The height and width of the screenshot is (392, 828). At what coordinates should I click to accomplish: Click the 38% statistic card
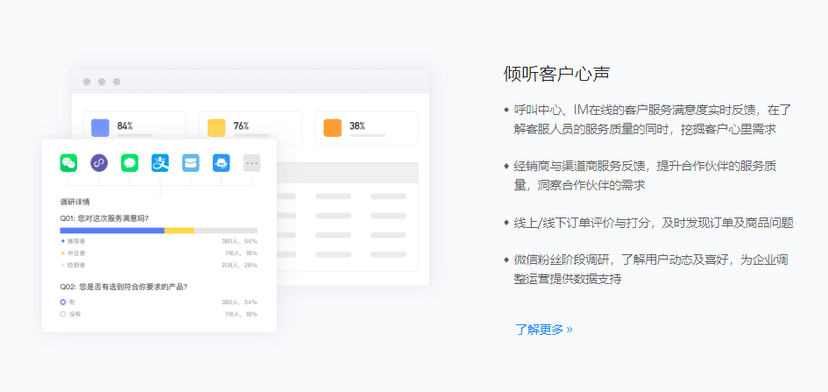367,128
